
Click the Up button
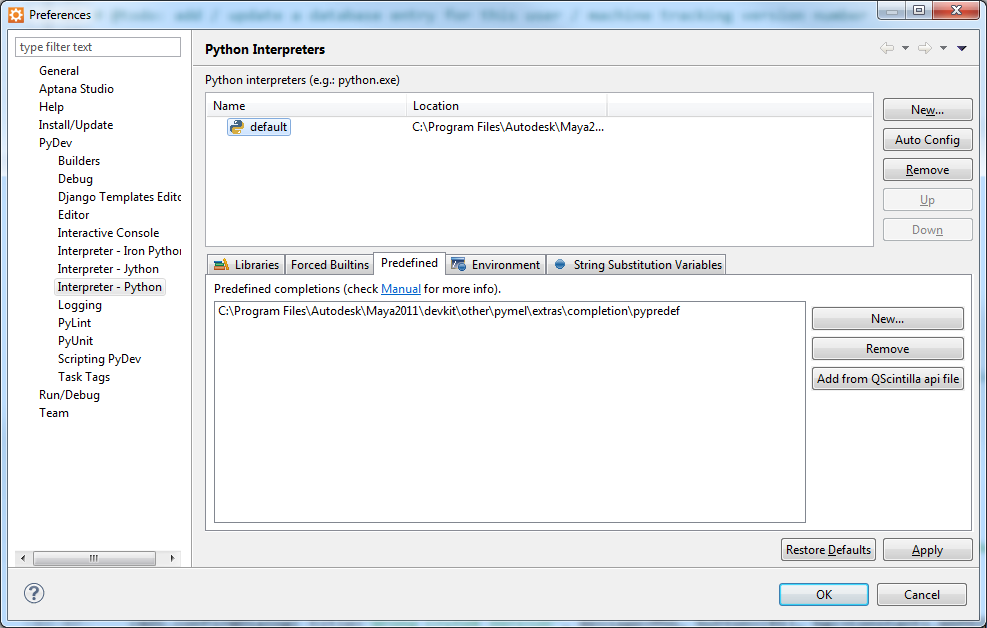tap(927, 200)
